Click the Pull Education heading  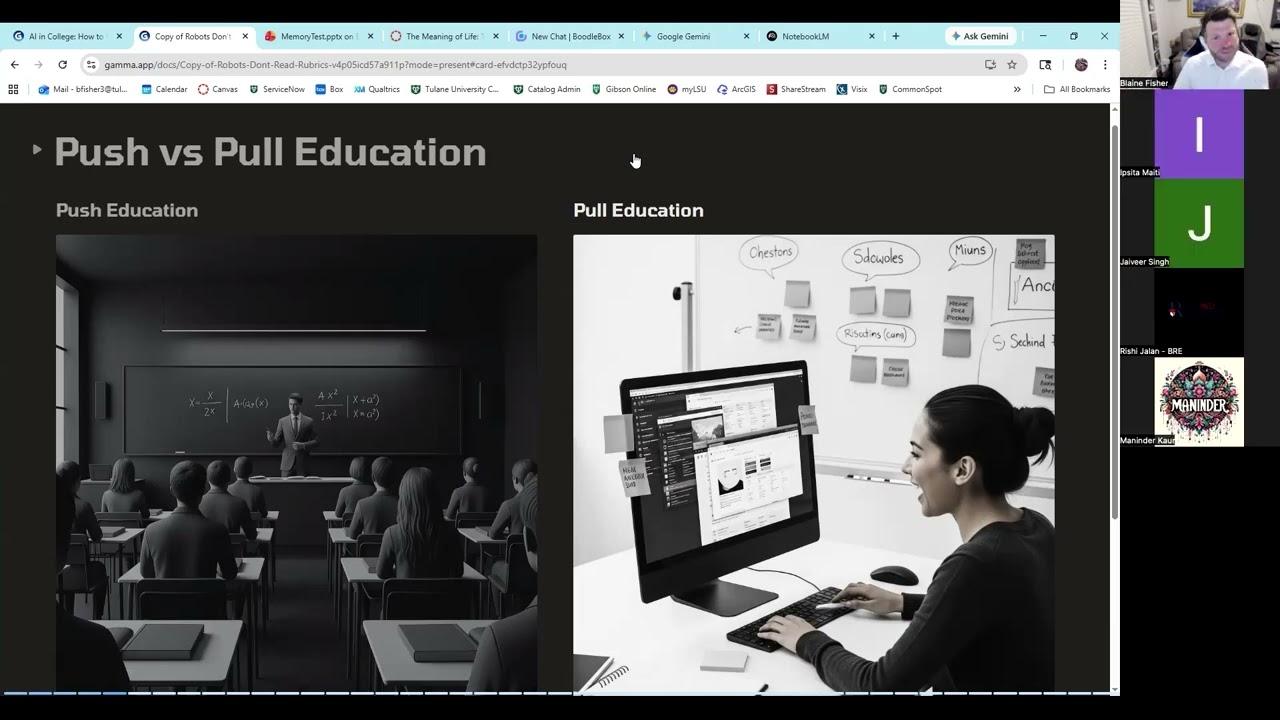click(x=638, y=210)
